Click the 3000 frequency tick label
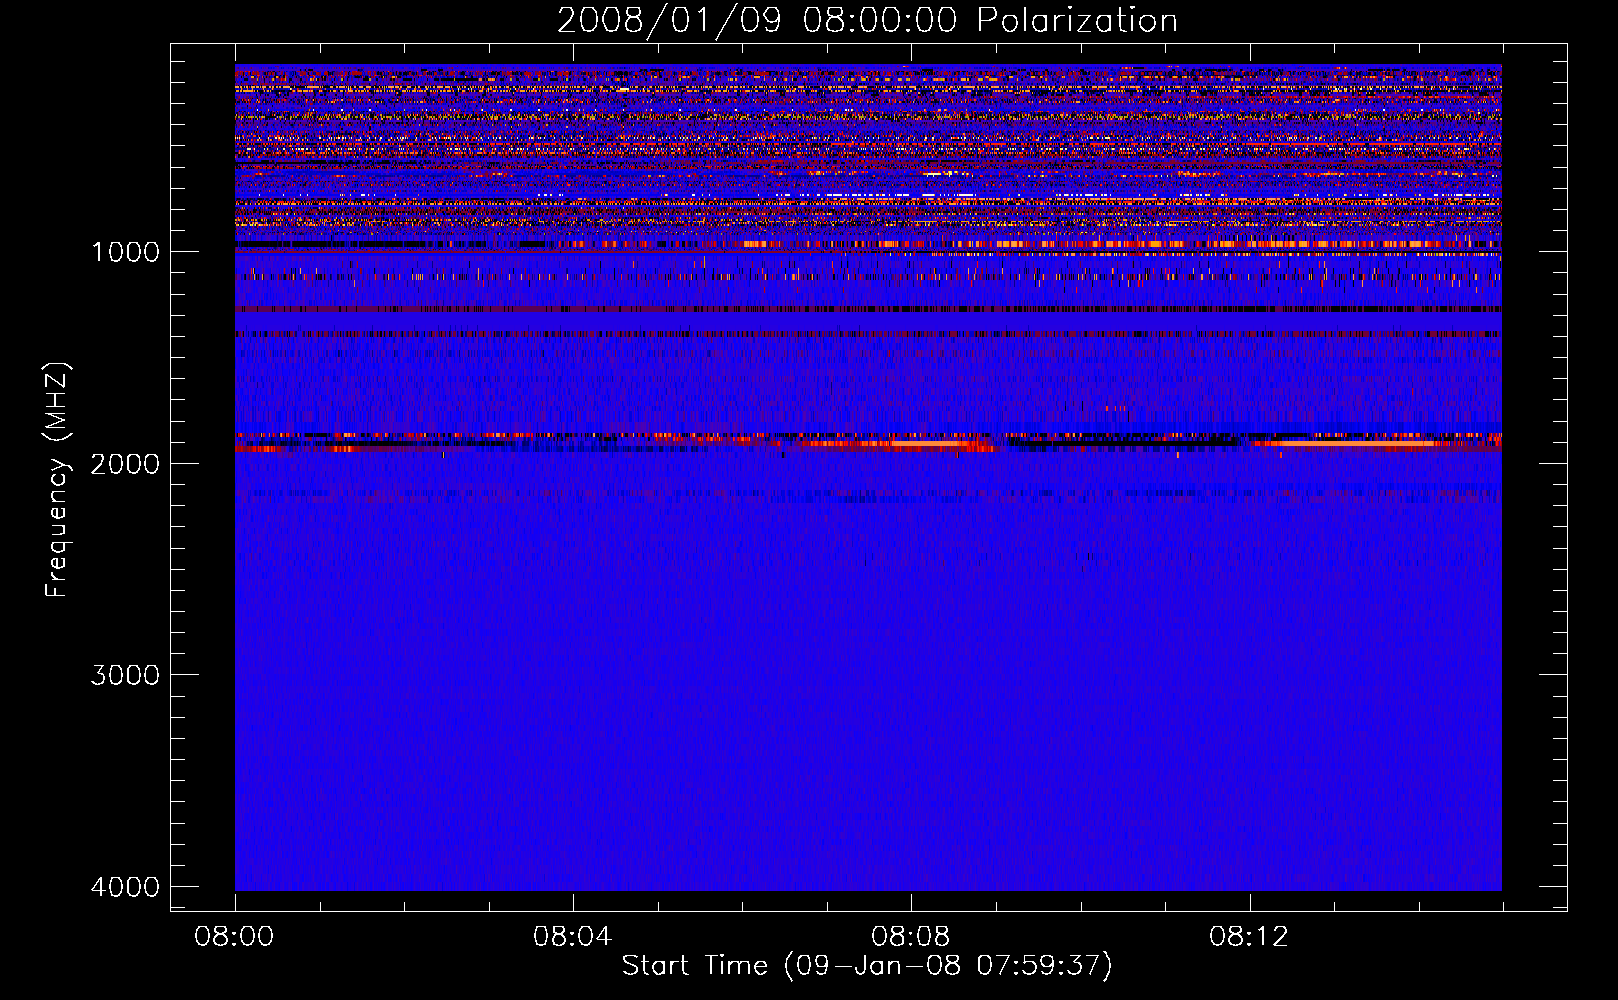 click(x=125, y=675)
